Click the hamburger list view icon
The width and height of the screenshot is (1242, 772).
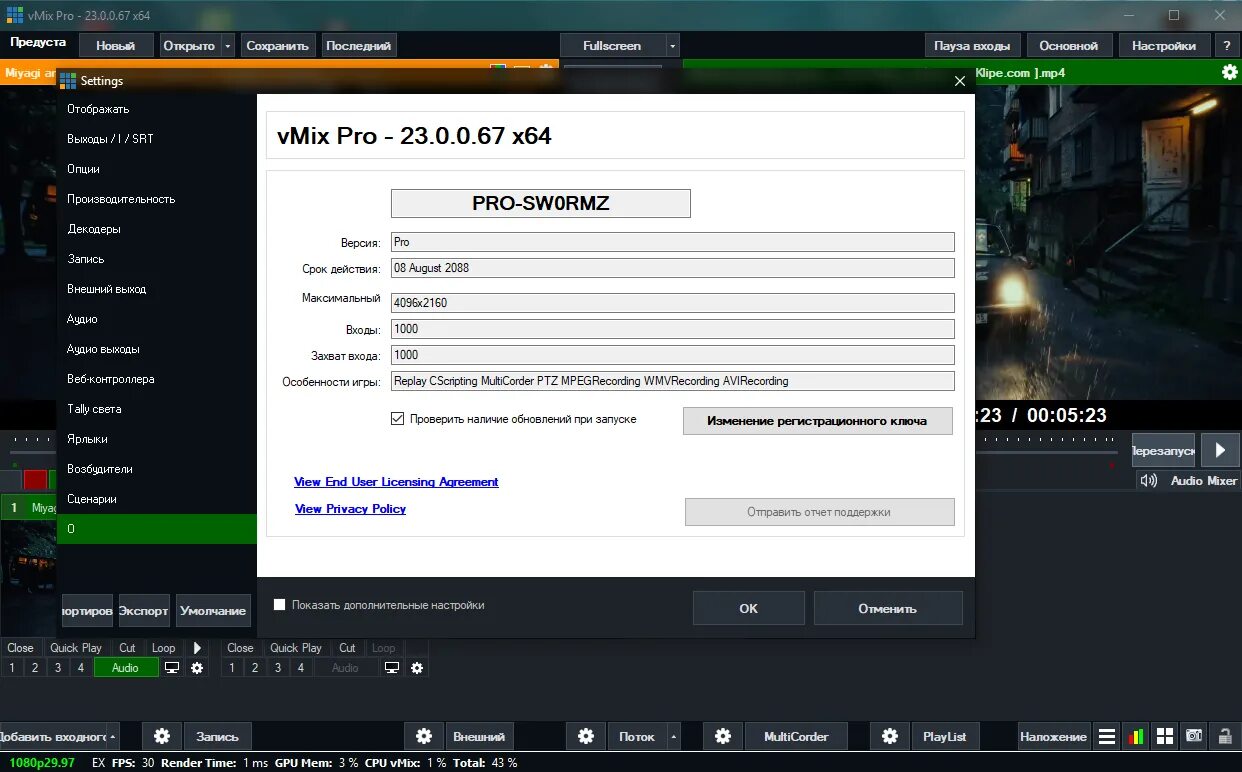coord(1107,736)
